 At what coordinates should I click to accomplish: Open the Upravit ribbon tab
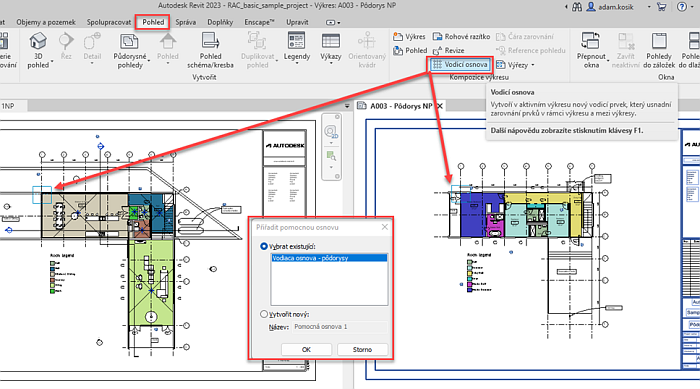click(x=297, y=22)
